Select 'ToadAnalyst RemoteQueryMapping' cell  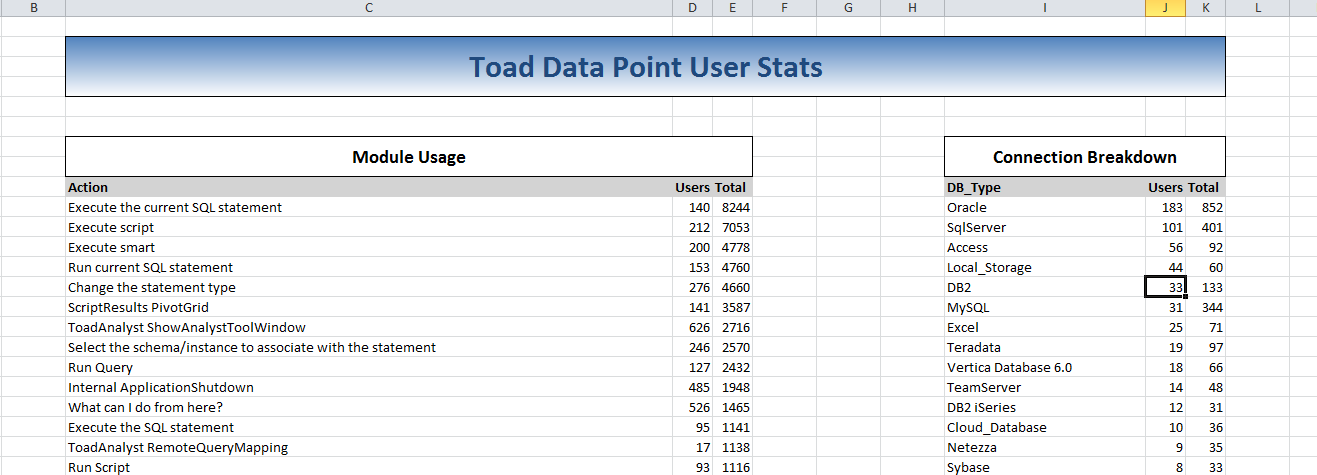point(368,447)
